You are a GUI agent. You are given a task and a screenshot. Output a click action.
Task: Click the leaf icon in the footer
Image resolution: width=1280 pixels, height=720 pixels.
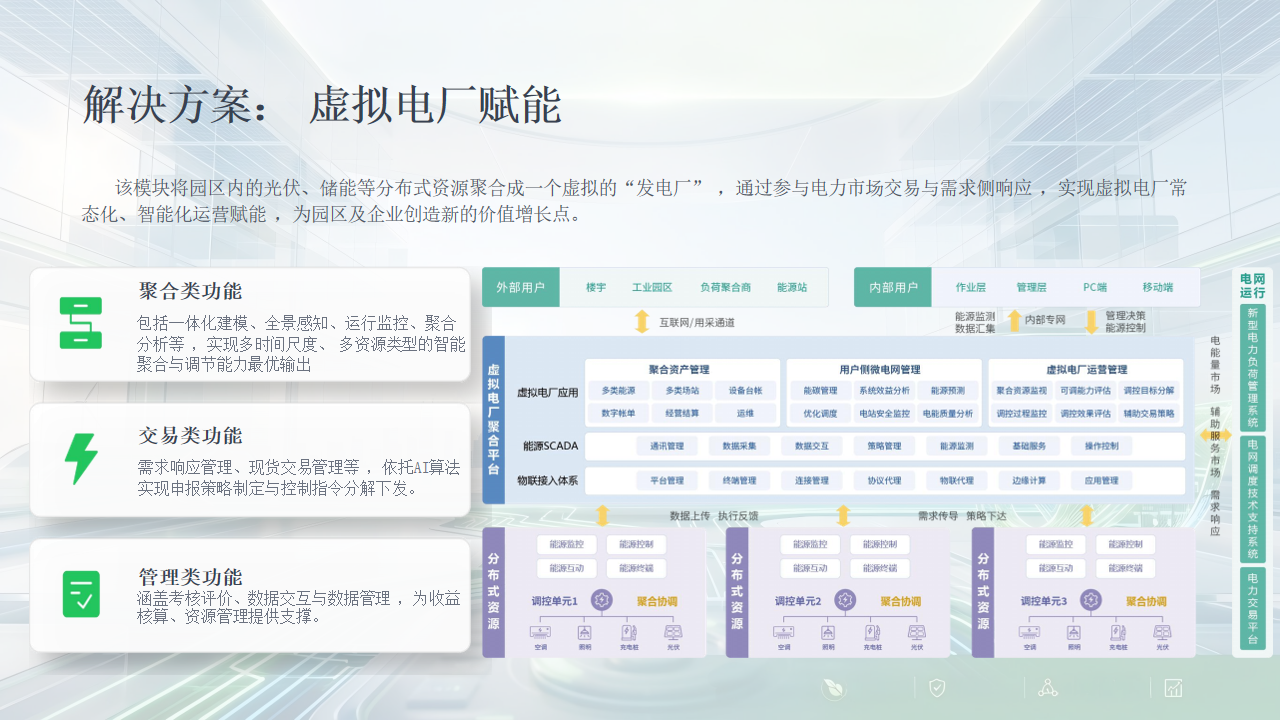point(833,688)
